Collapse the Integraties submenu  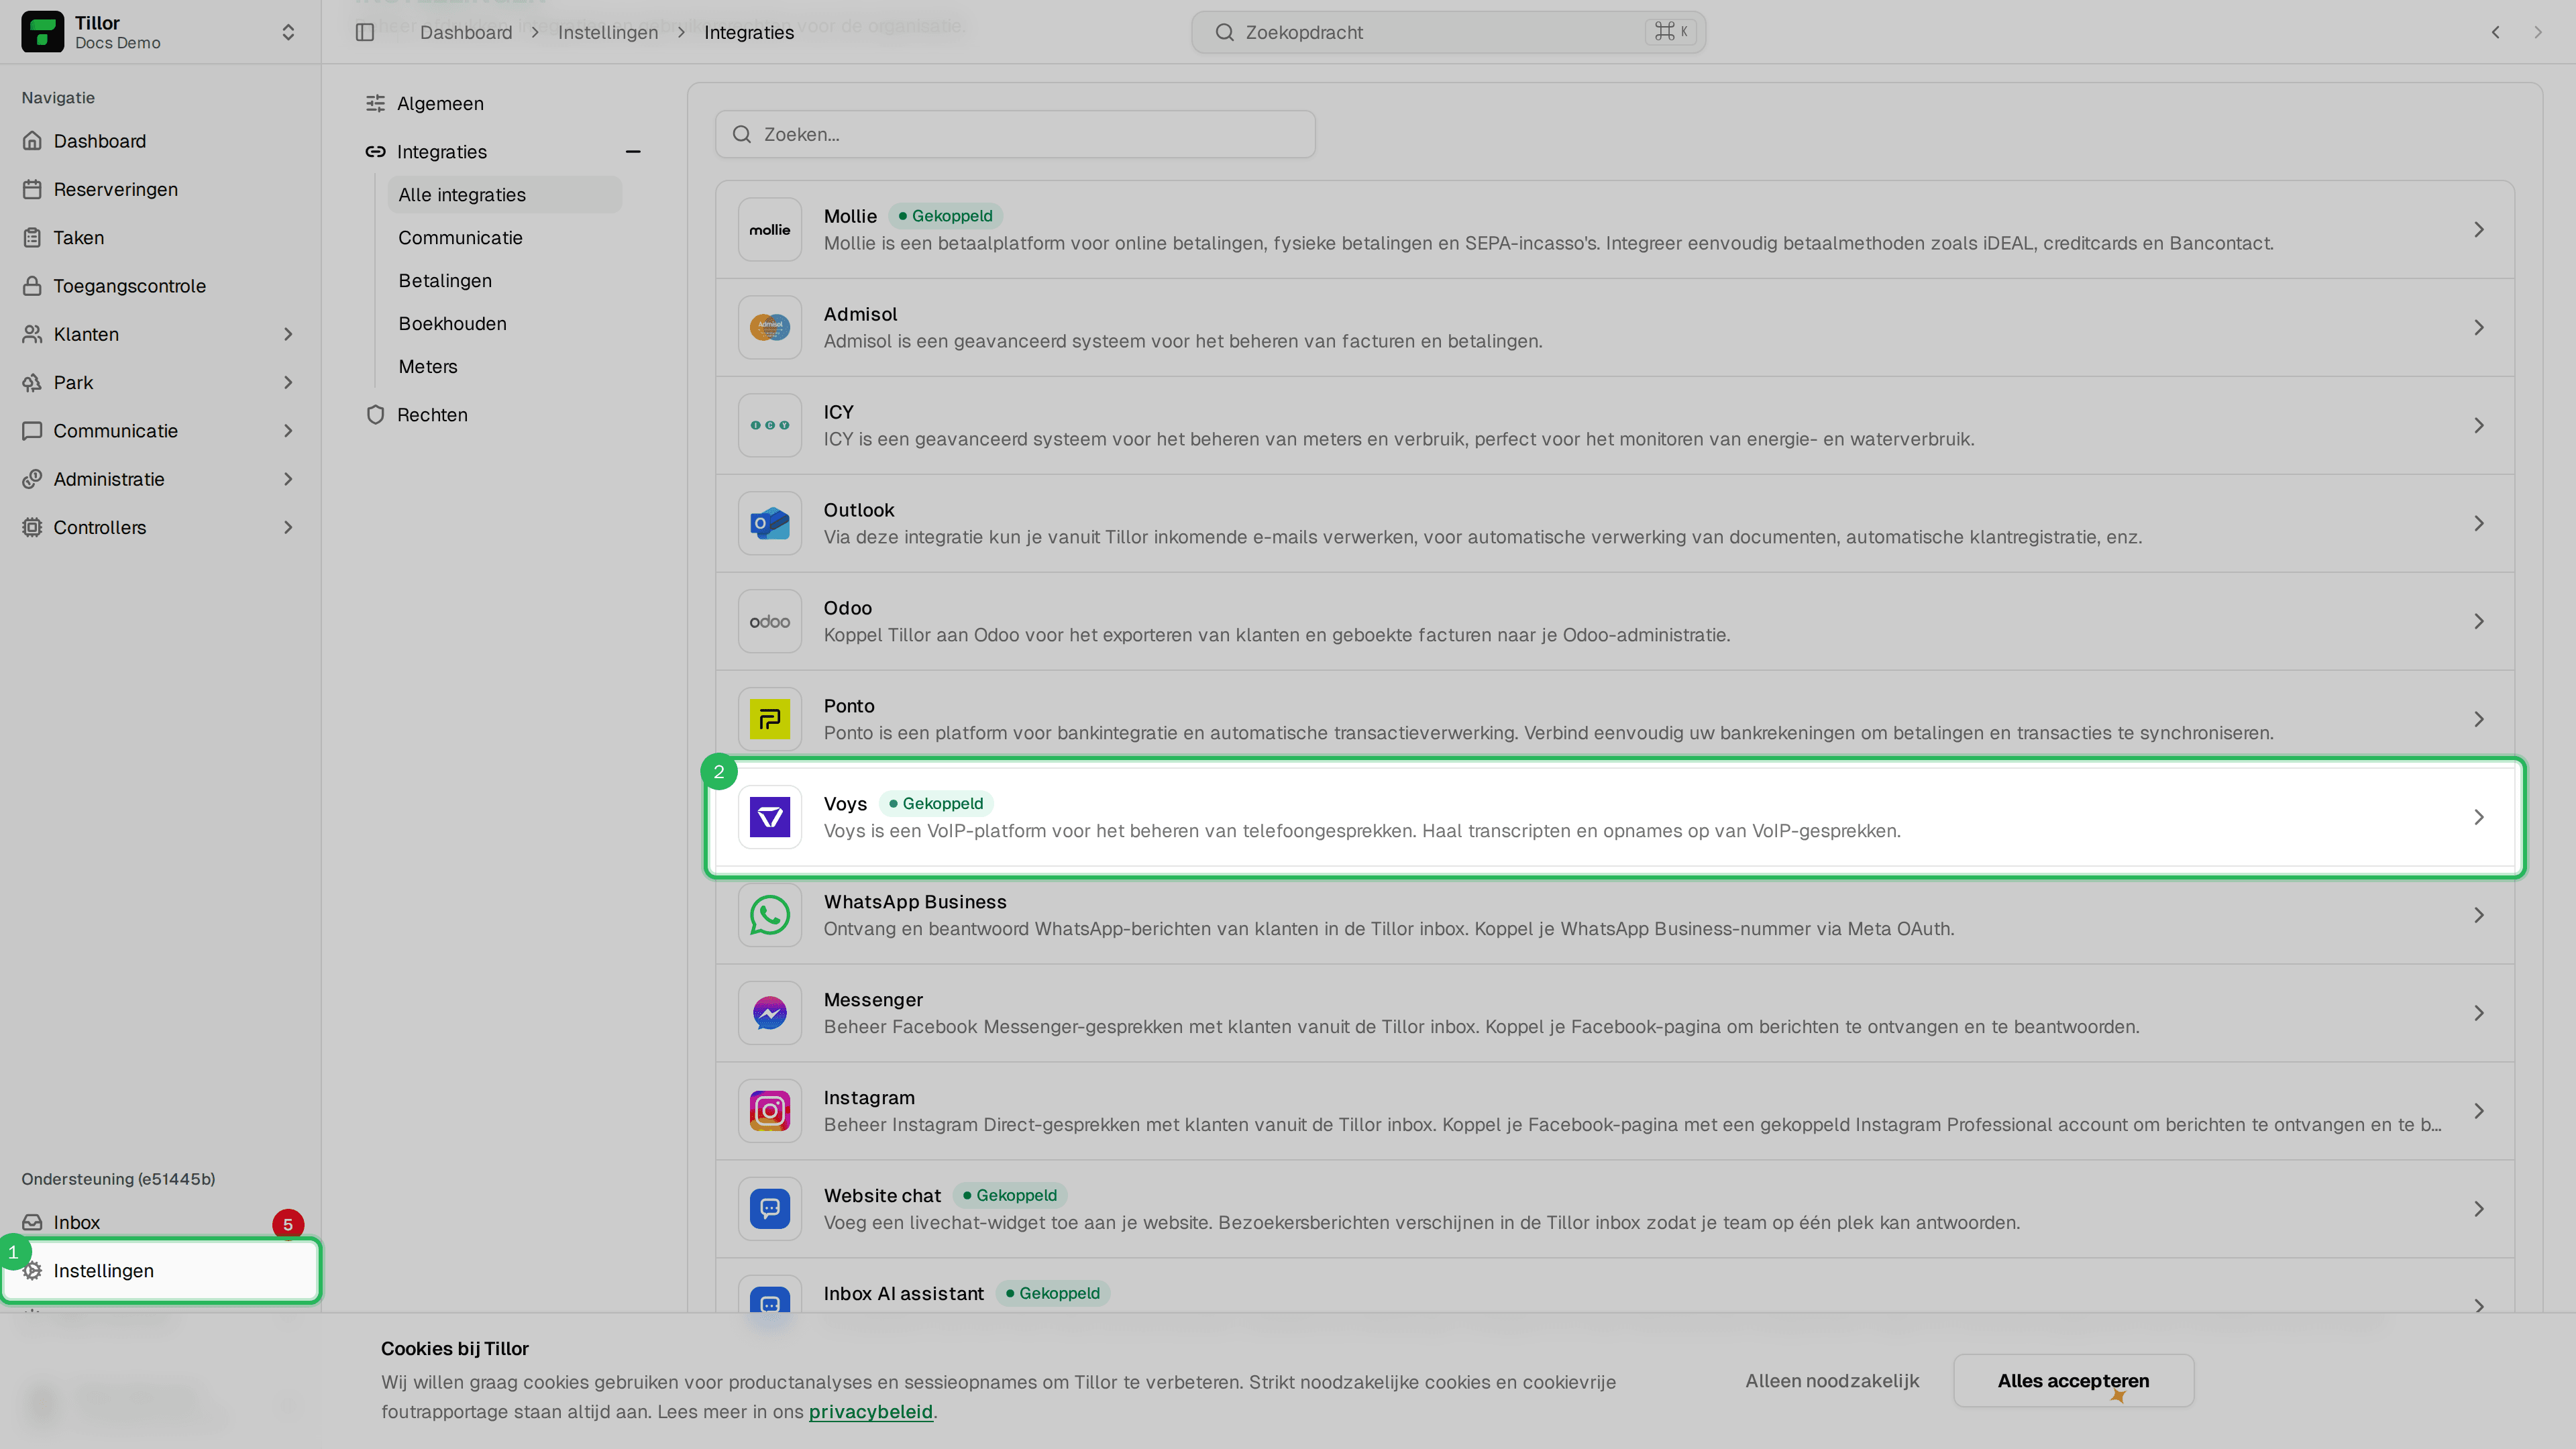point(633,152)
